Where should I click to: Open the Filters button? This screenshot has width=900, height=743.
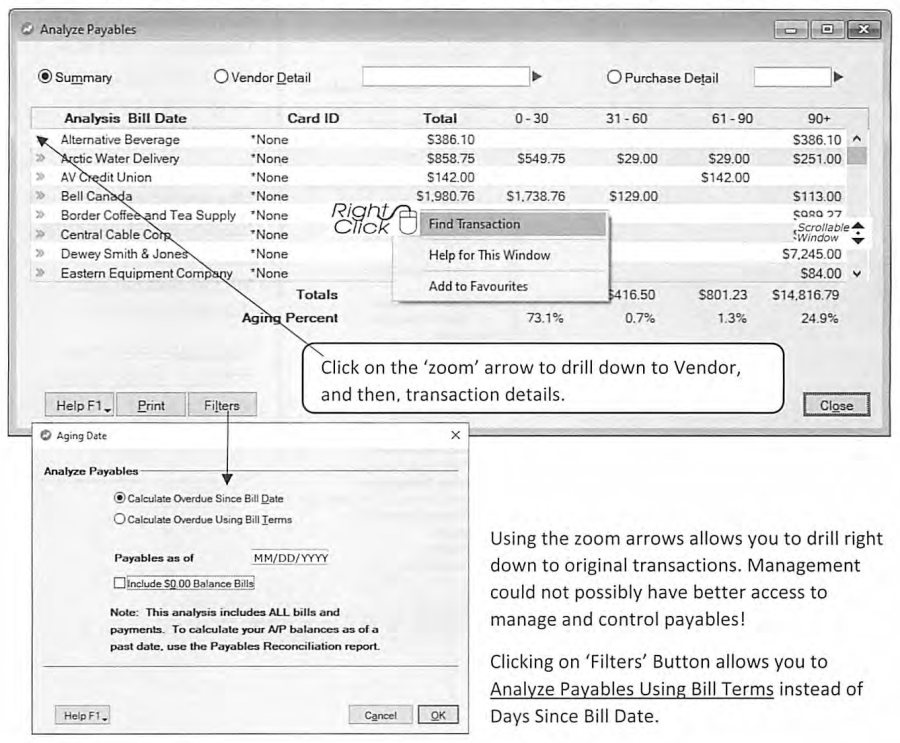(x=222, y=405)
